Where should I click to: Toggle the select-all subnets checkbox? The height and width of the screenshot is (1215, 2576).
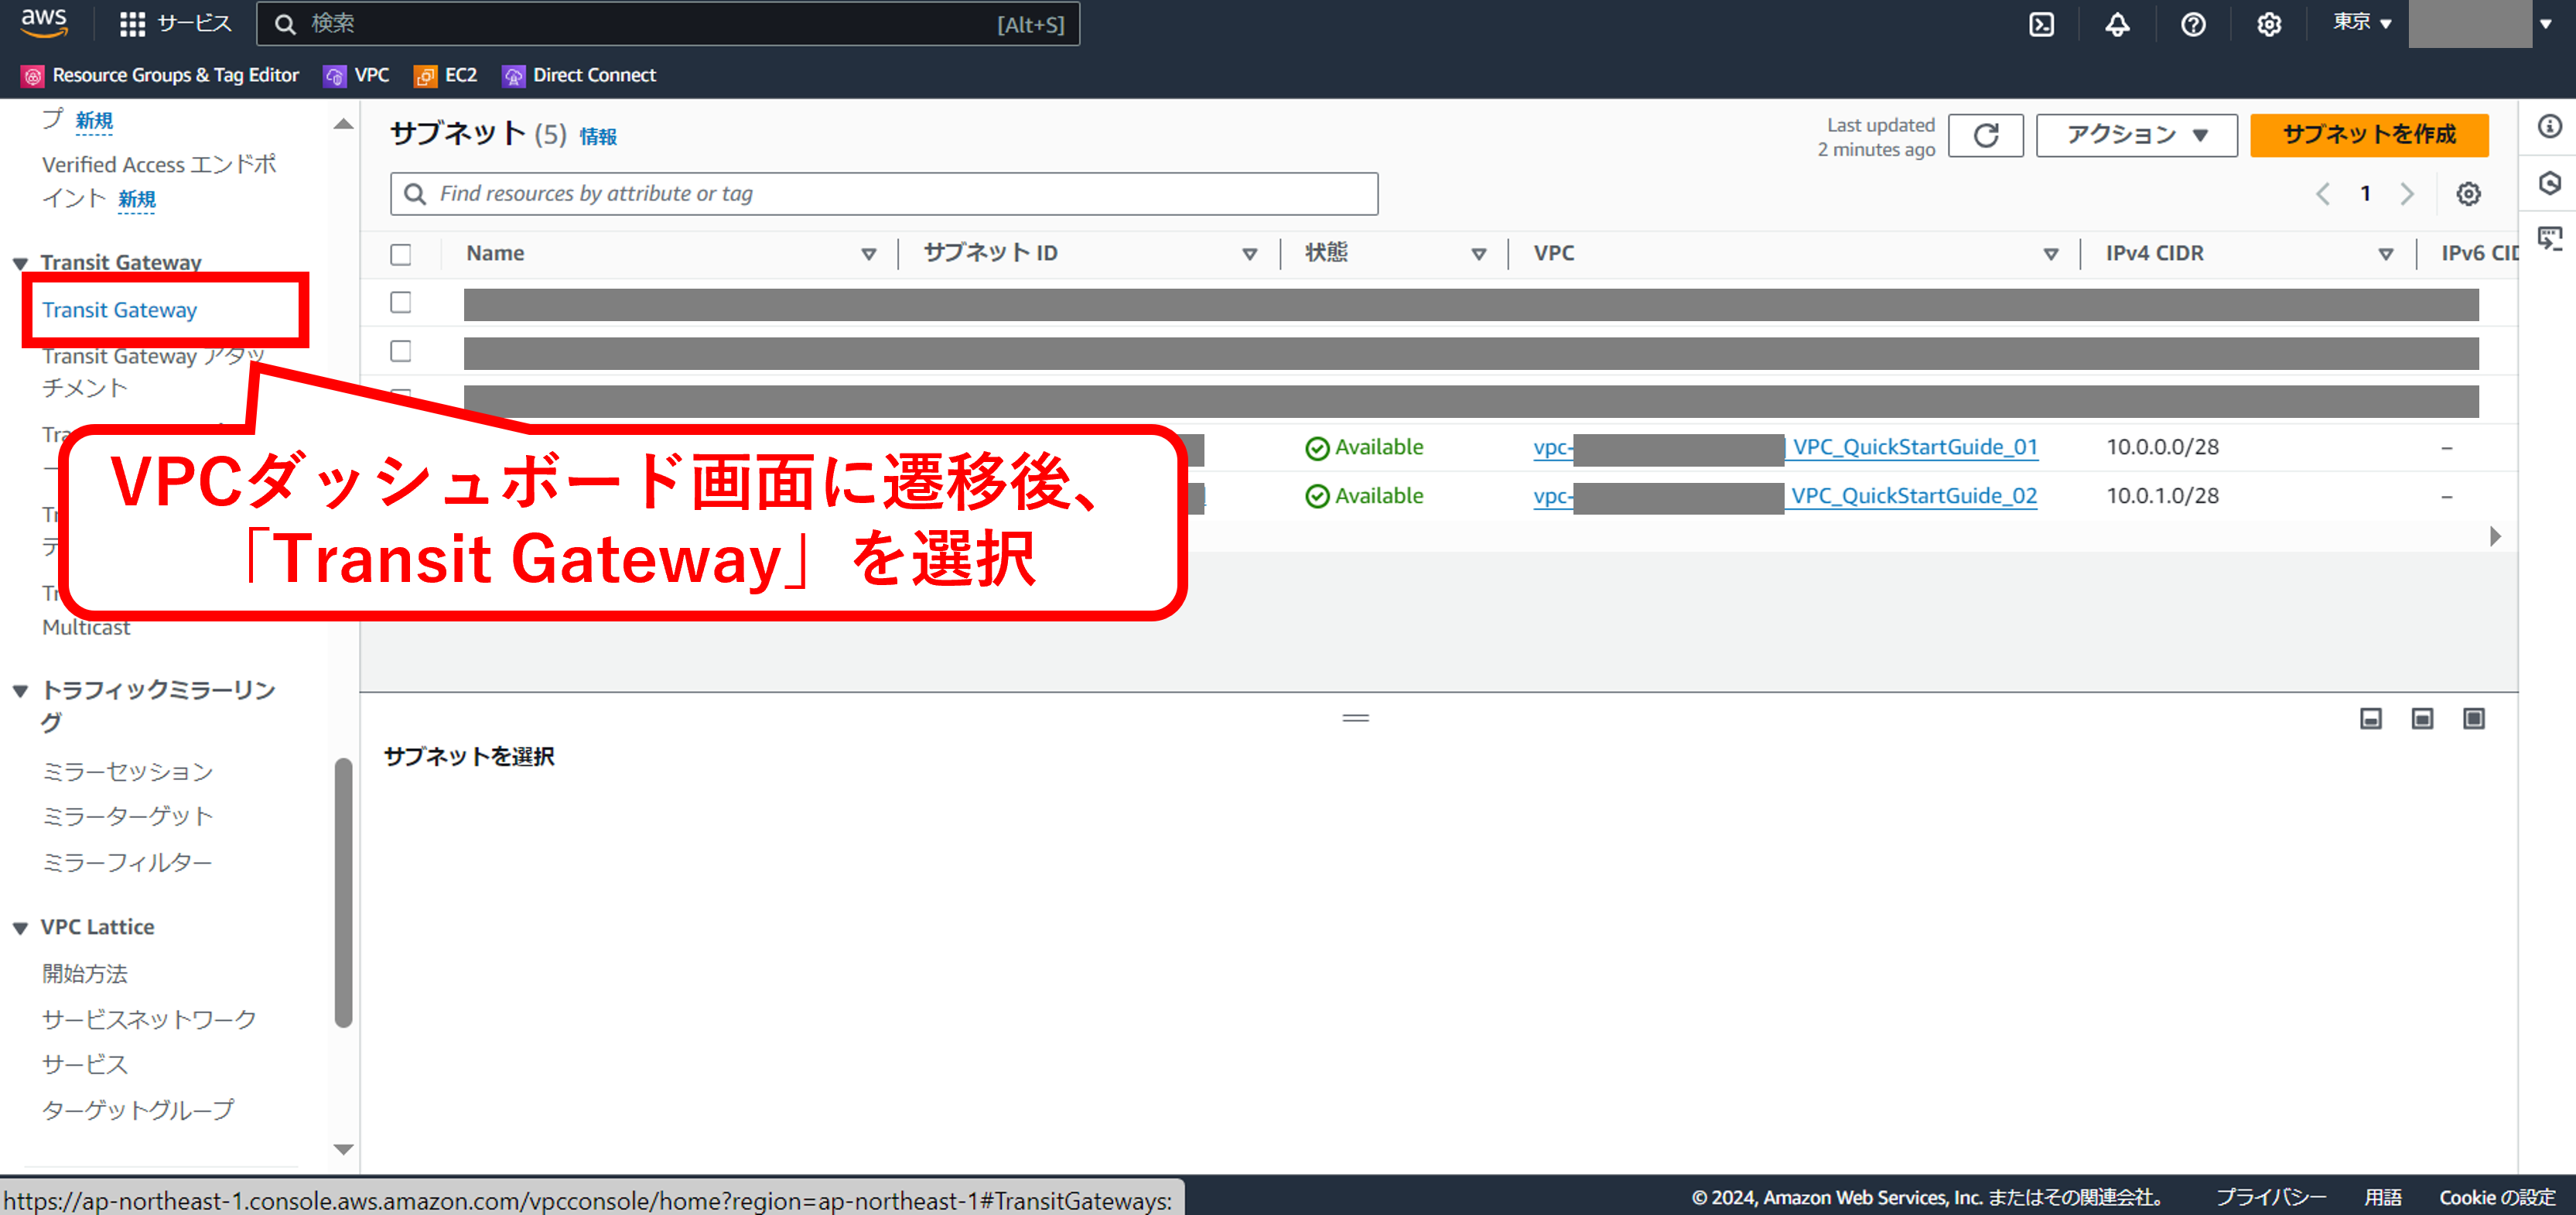click(401, 254)
